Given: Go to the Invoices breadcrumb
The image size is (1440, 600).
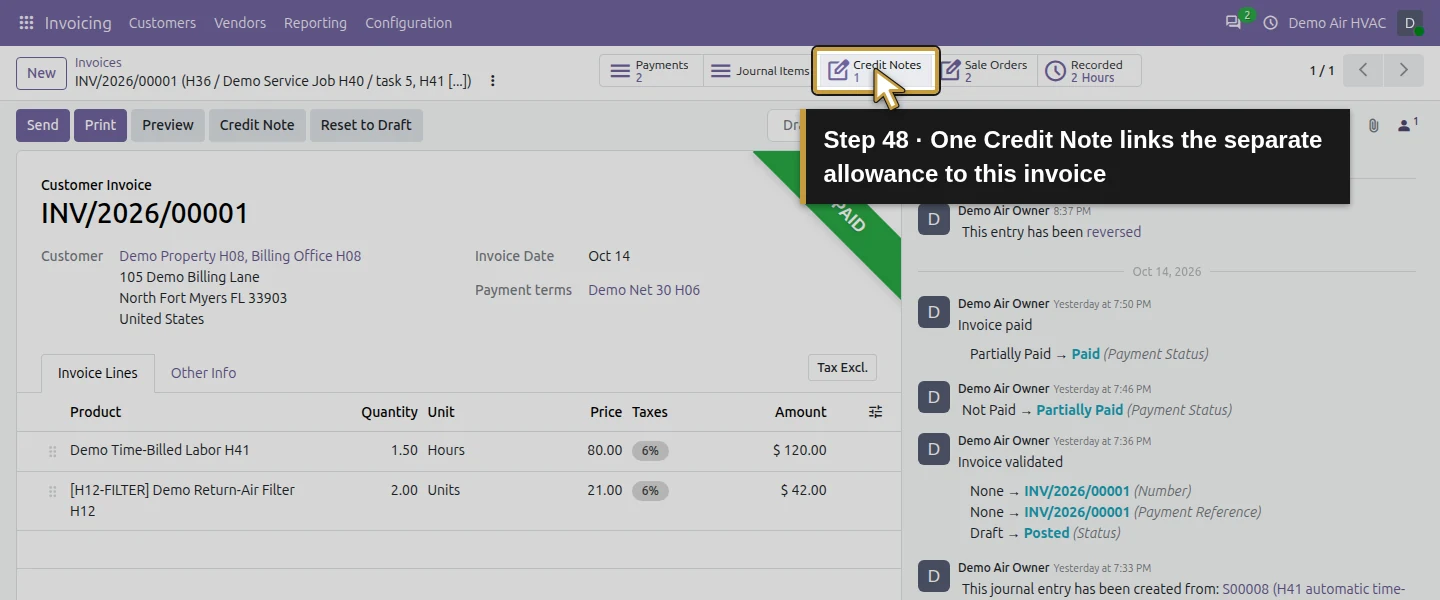Looking at the screenshot, I should click(98, 62).
